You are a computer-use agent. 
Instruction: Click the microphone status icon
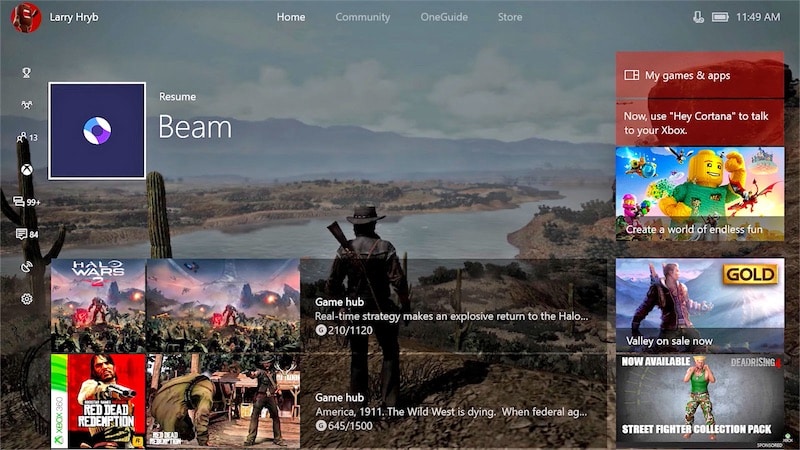click(x=698, y=17)
